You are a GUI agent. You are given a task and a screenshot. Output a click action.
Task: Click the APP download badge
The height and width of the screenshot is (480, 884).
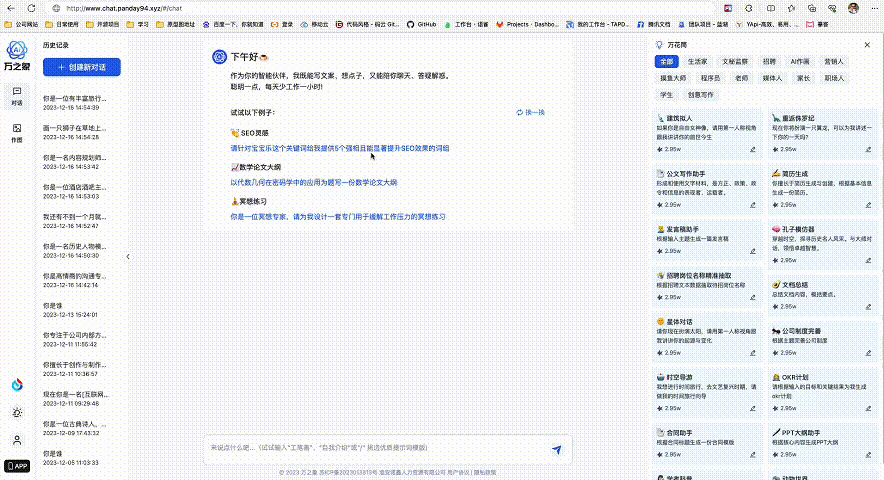pos(16,465)
